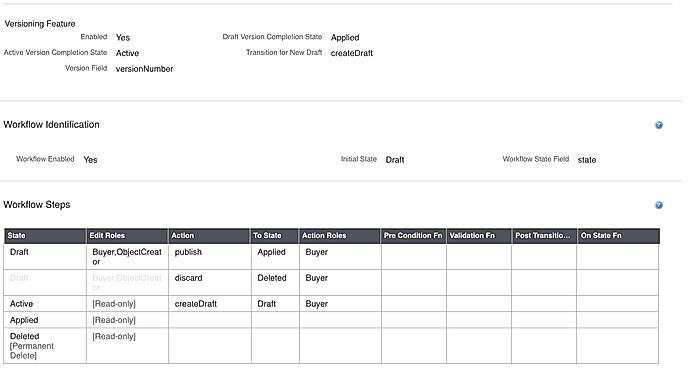Click the versionNumber value

point(144,69)
